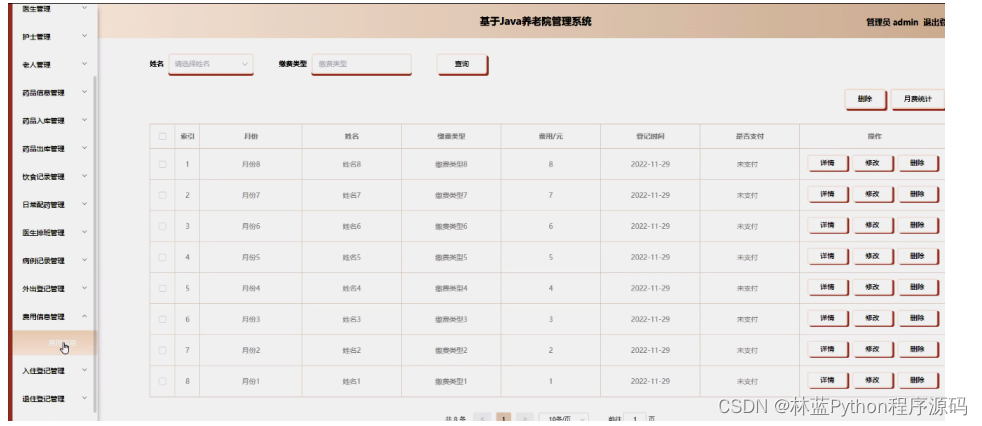View 详情 for row 姓名6

[x=827, y=226]
